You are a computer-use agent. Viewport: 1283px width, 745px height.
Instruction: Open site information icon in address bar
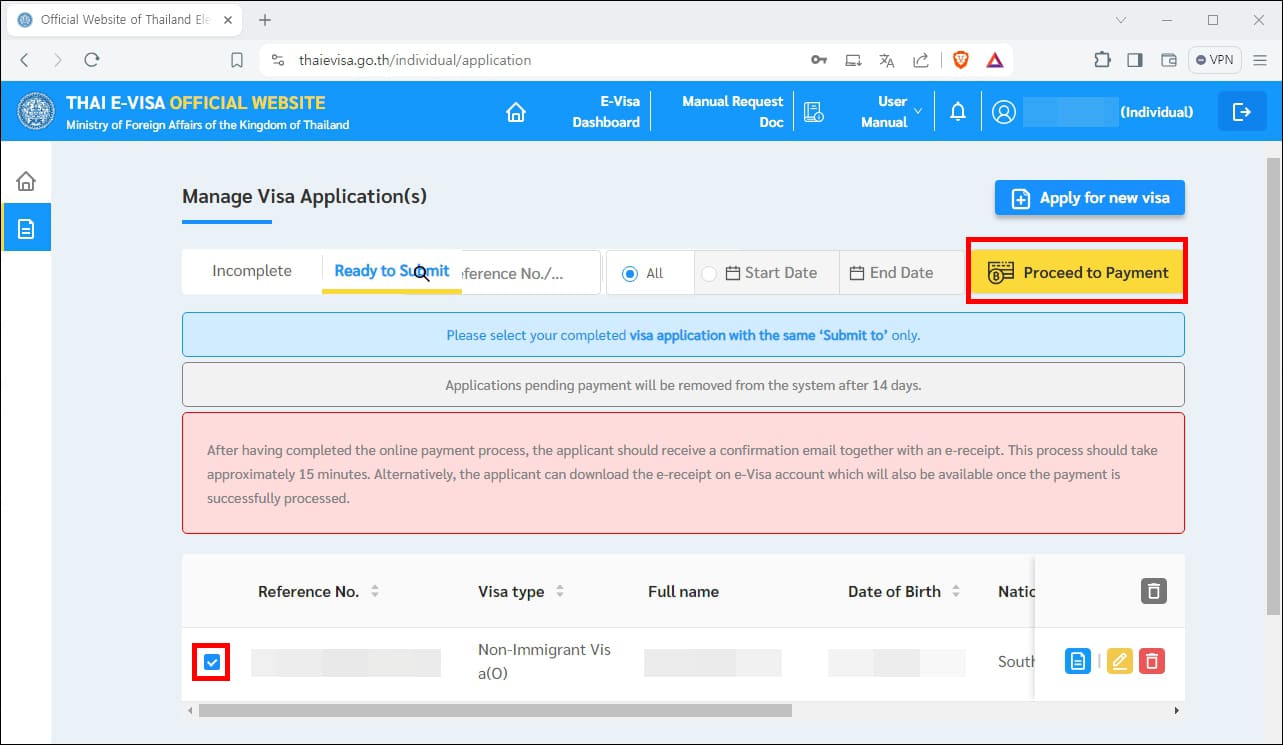[278, 60]
